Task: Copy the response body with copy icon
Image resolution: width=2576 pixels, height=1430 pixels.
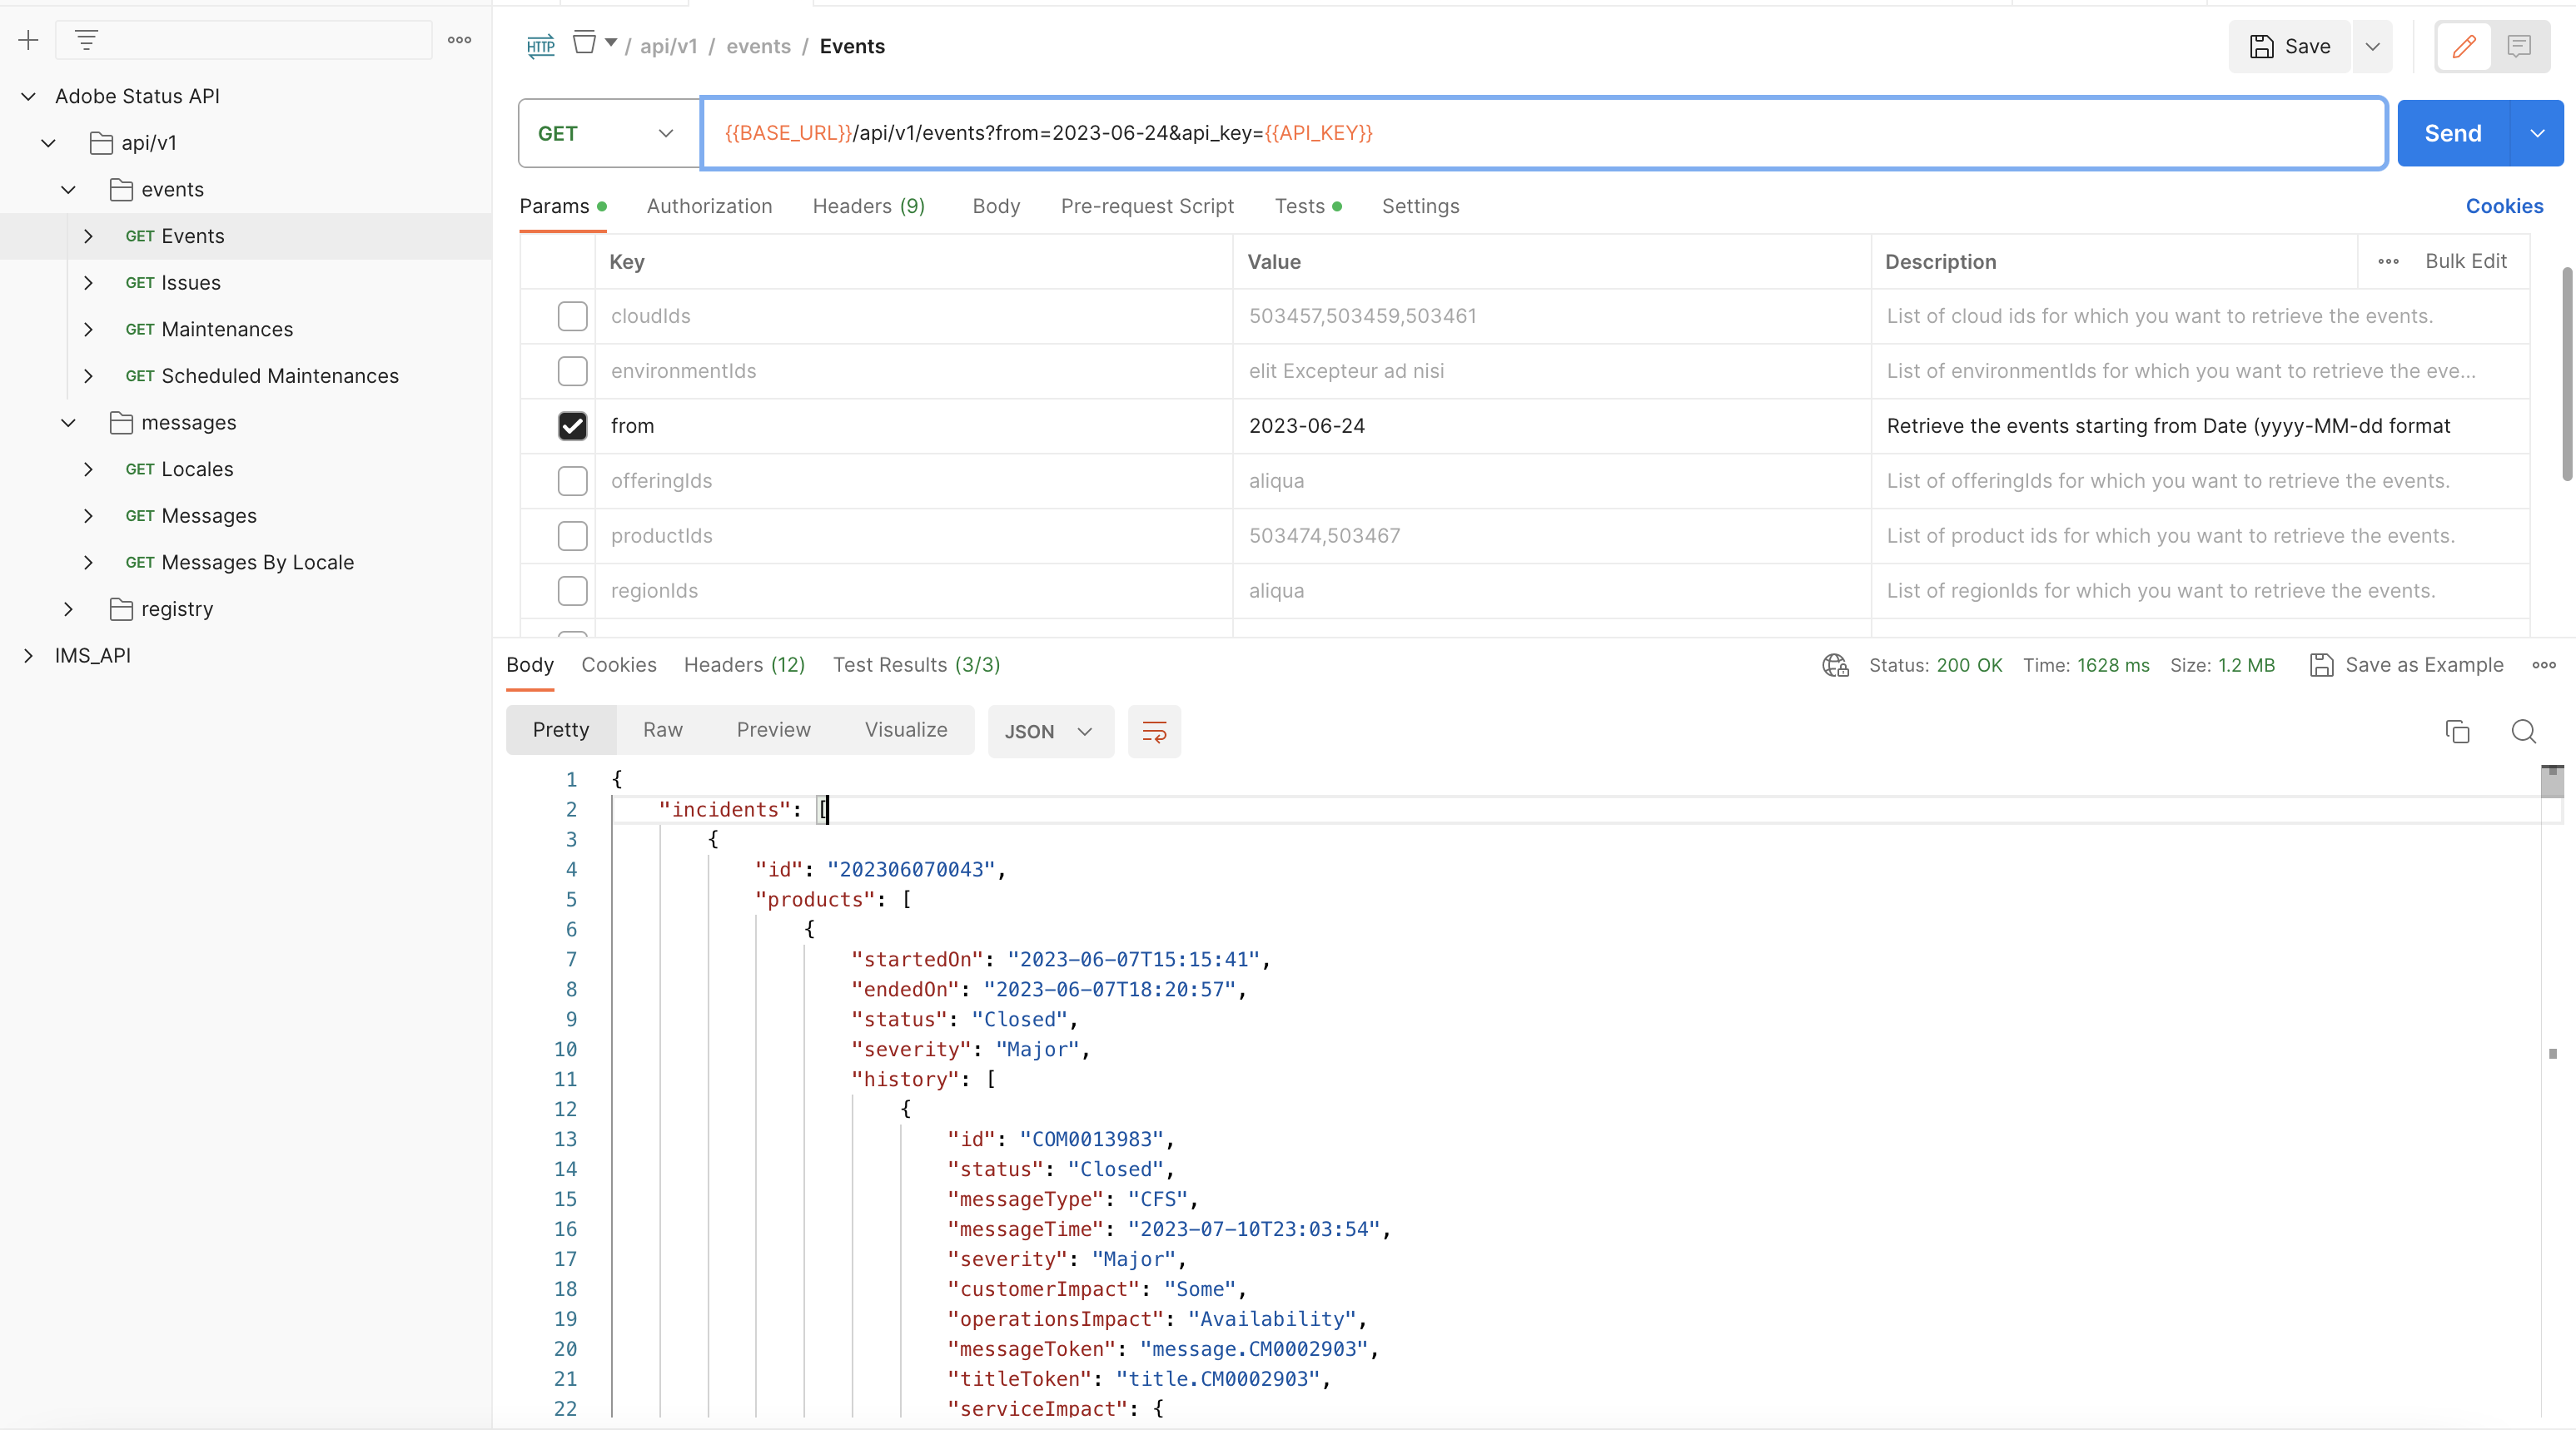Action: tap(2457, 731)
